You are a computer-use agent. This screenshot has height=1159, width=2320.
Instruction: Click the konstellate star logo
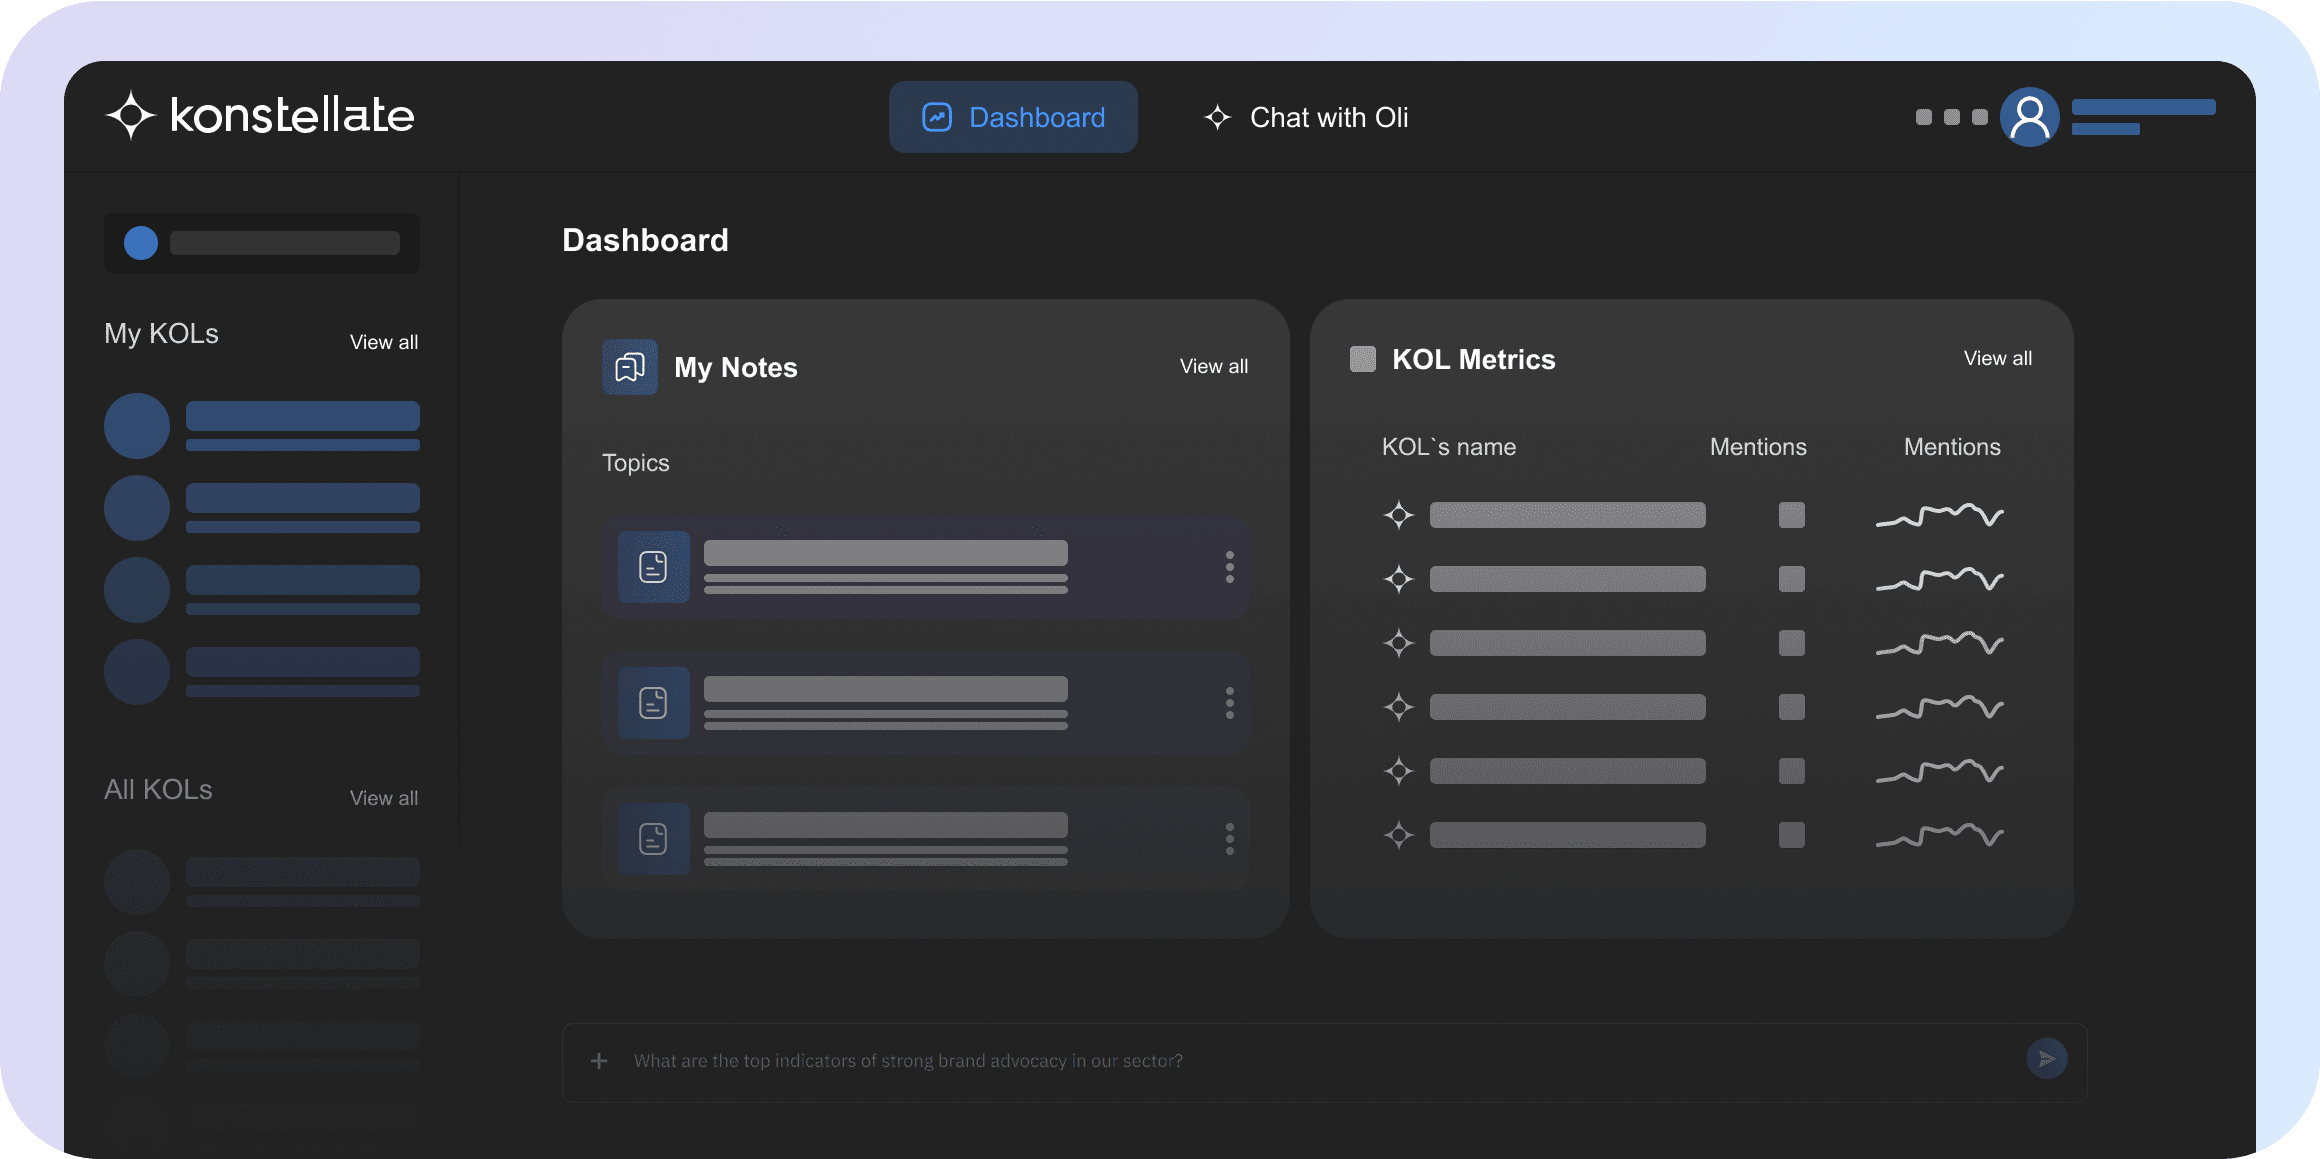[x=131, y=116]
